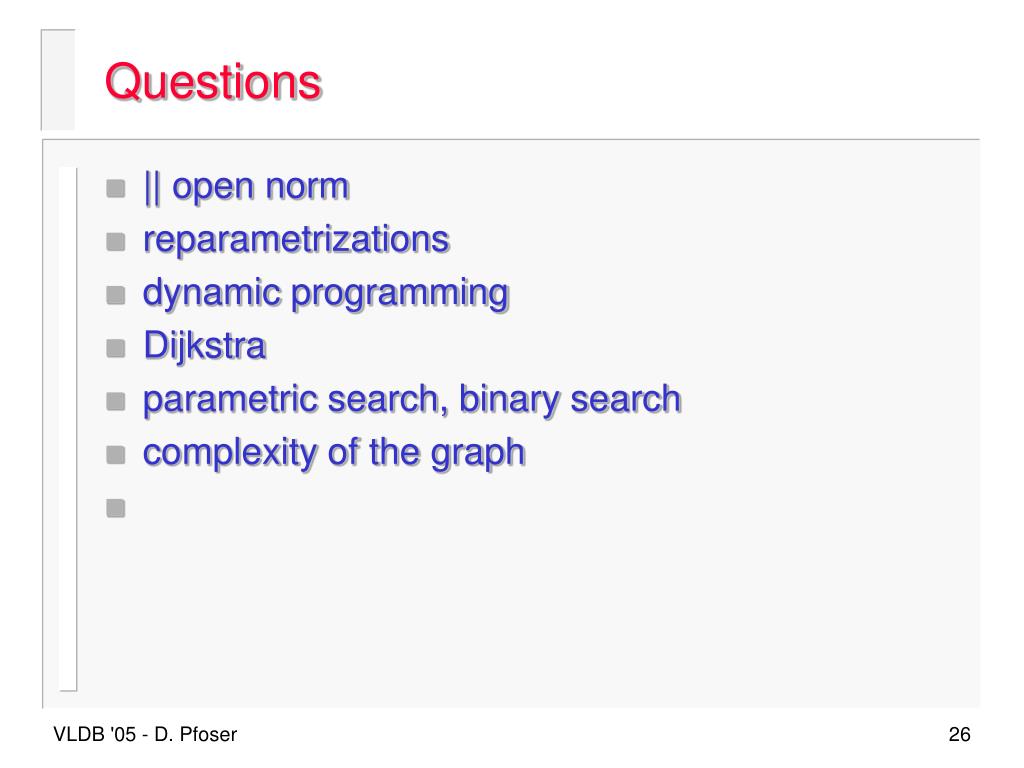Click the 'Dijkstra' bullet text
Screen dimensions: 1024x768
[x=204, y=346]
